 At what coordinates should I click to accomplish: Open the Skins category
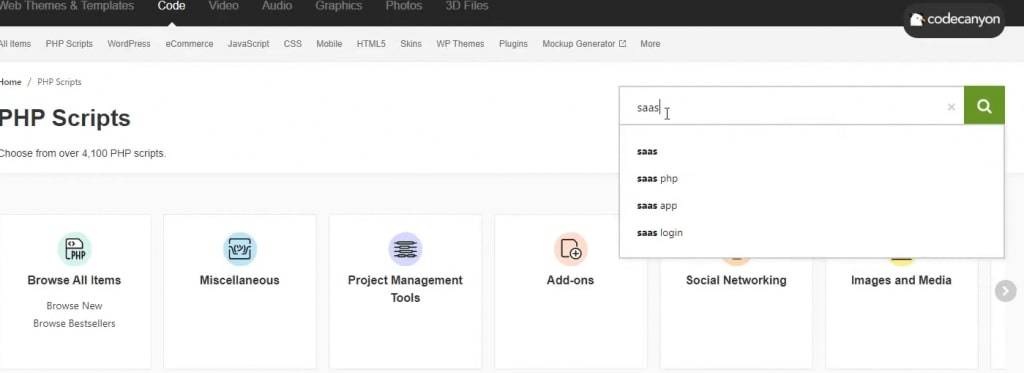pos(411,44)
